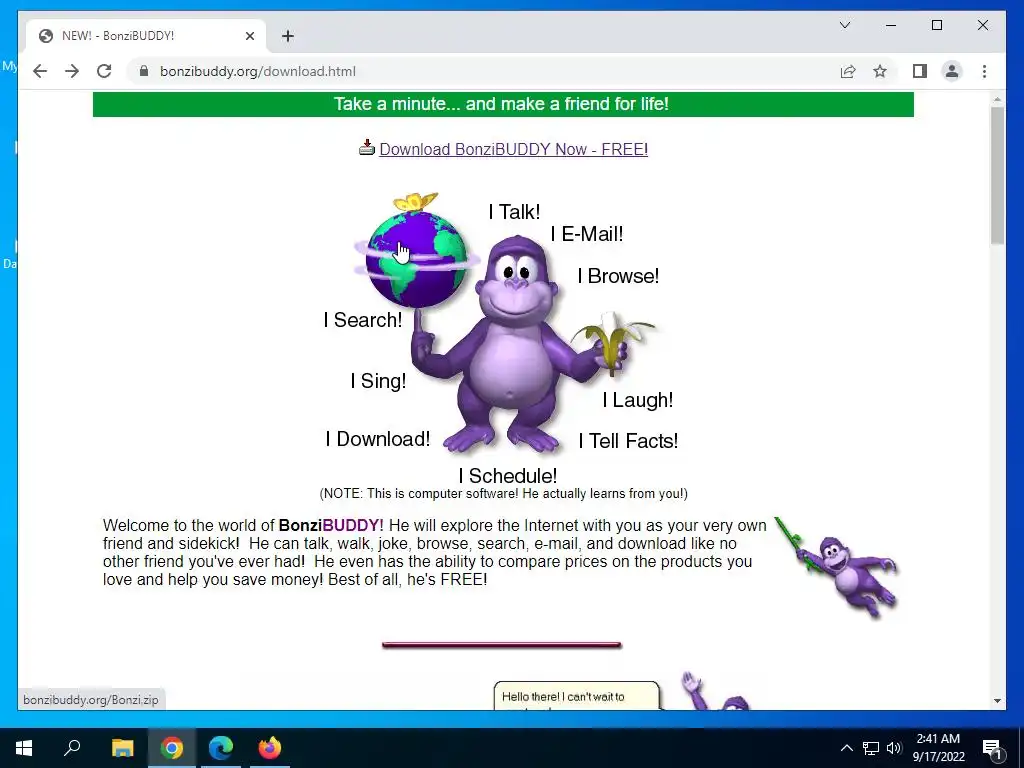Click the 'I Download!' text
Viewport: 1024px width, 768px height.
(377, 439)
